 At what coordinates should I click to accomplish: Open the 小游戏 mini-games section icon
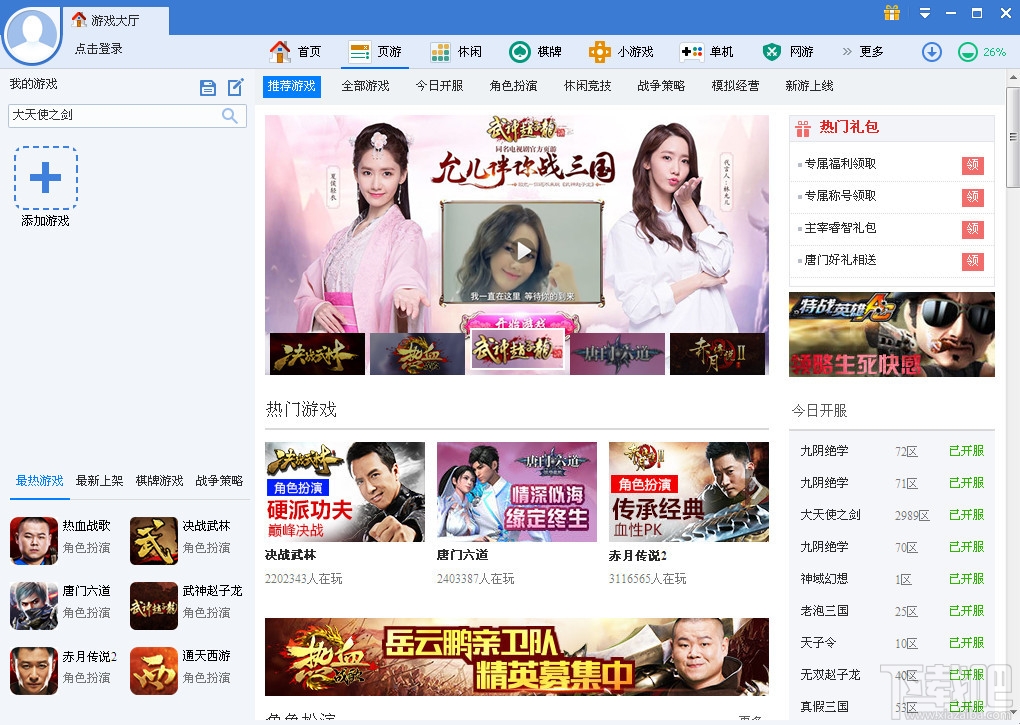(598, 51)
